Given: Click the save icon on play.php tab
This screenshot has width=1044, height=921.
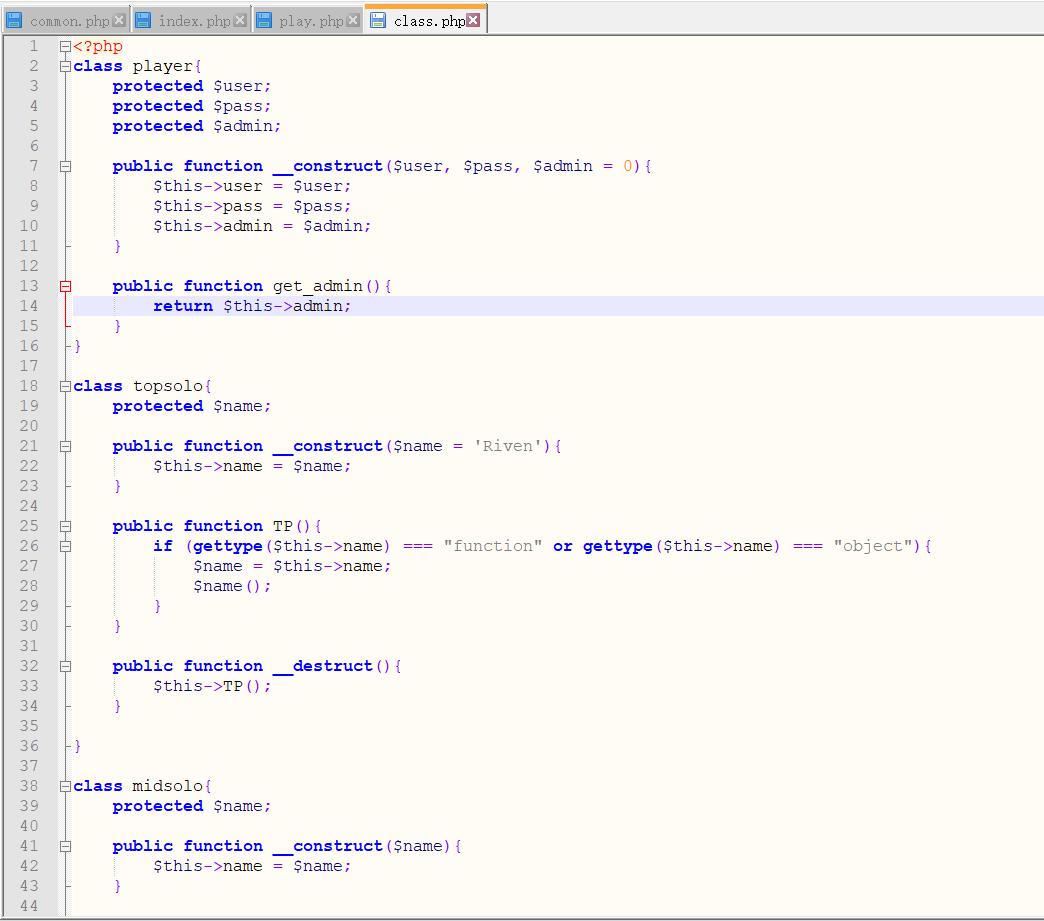Looking at the screenshot, I should pyautogui.click(x=263, y=20).
